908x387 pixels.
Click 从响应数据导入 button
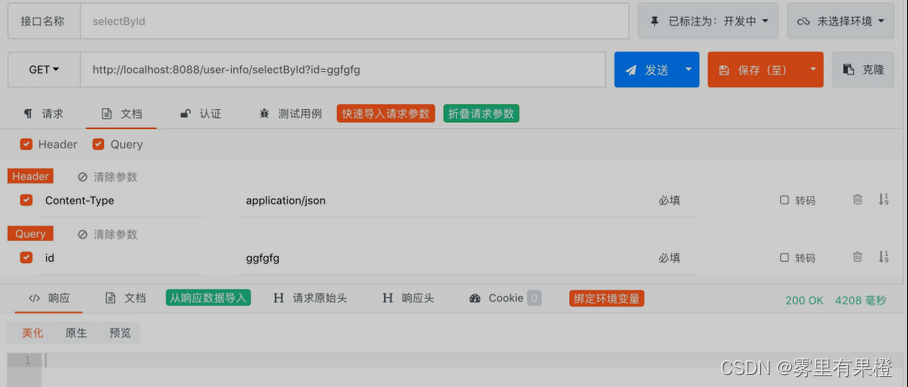coord(208,298)
